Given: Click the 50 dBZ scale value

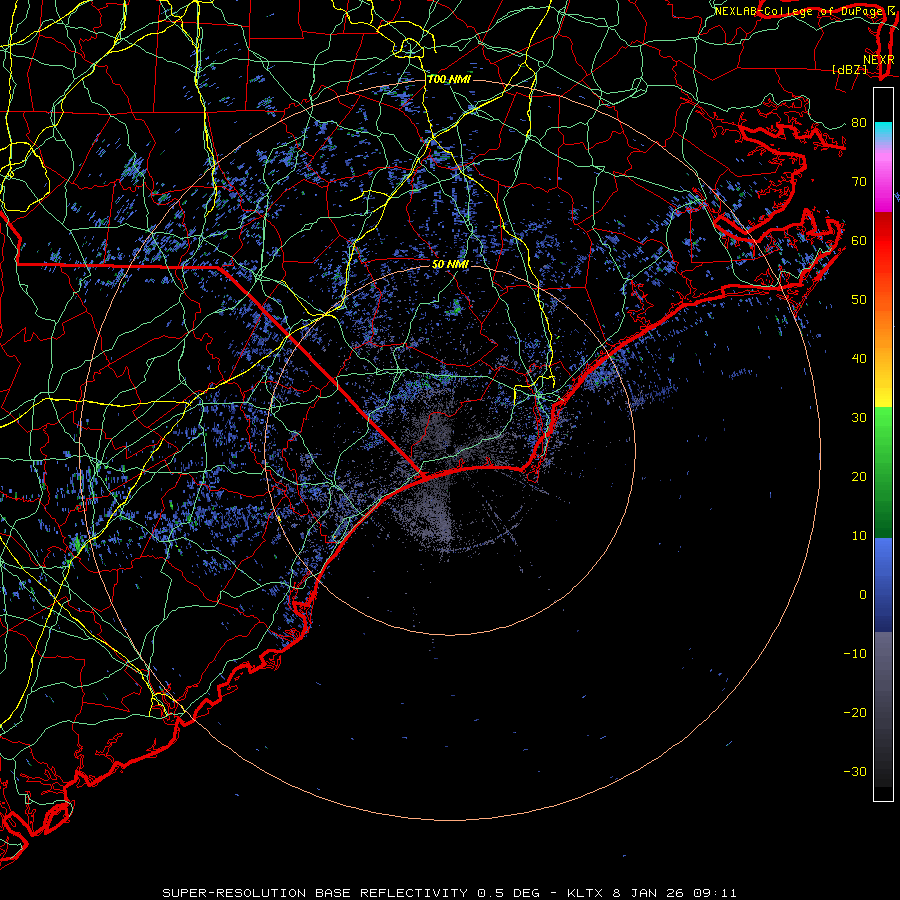Looking at the screenshot, I should pyautogui.click(x=859, y=300).
